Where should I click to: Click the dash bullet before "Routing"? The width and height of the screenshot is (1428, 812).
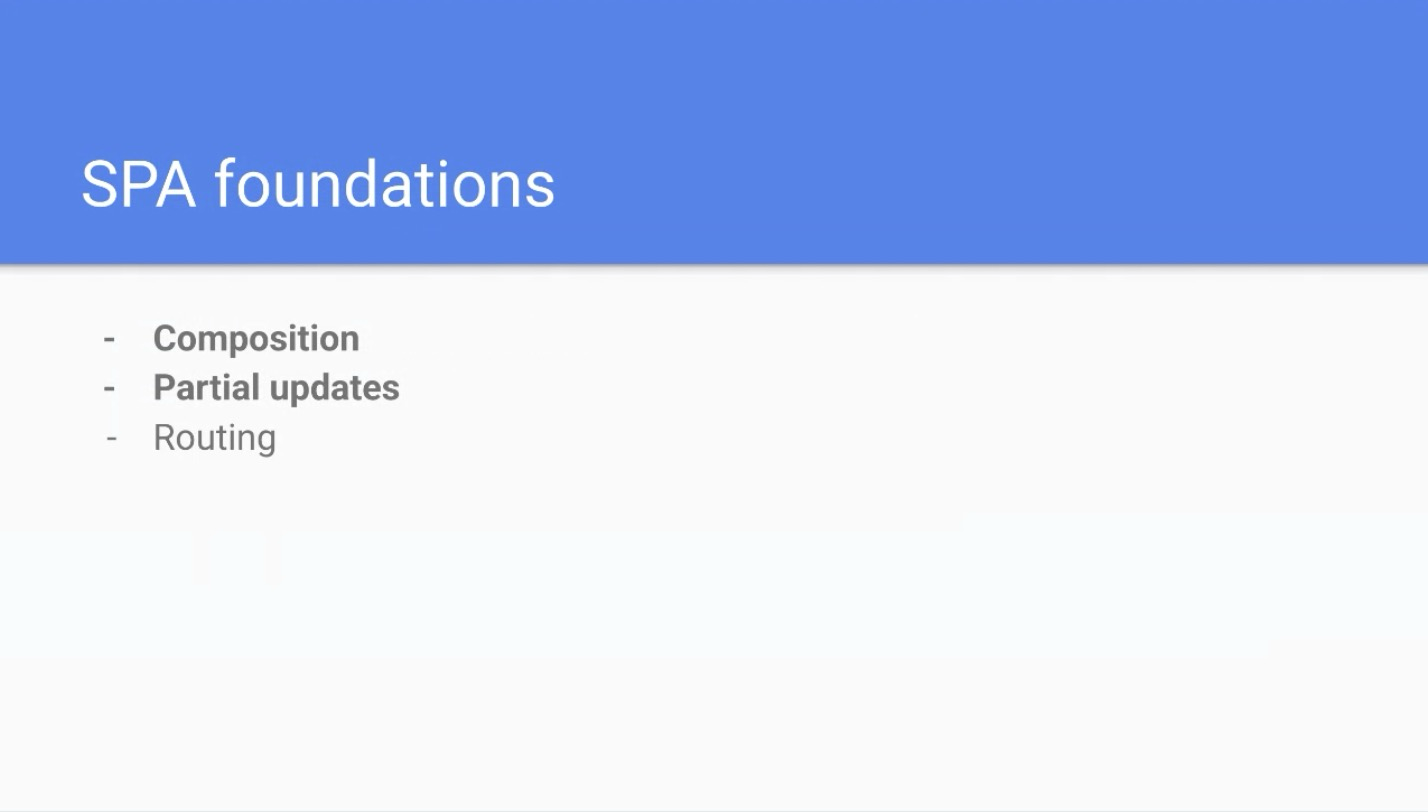tap(111, 438)
